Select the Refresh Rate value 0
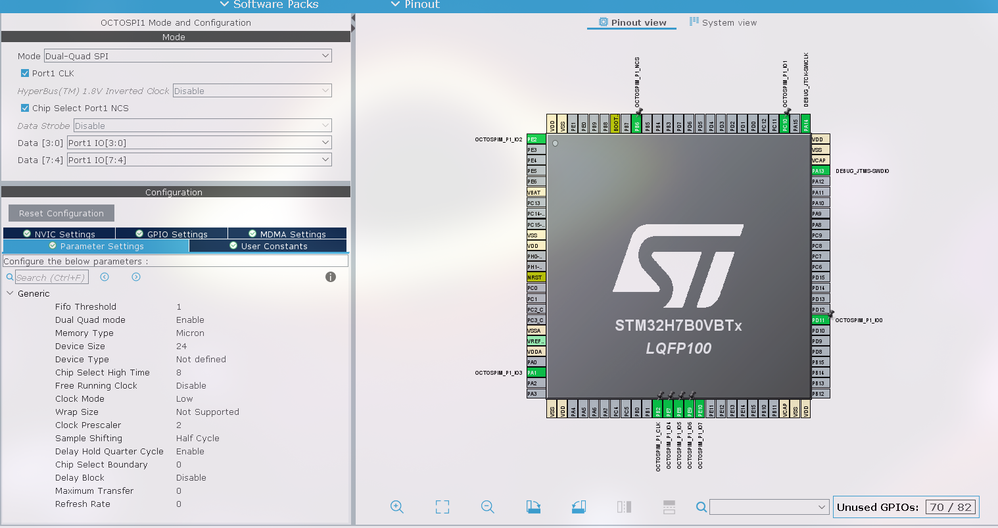The height and width of the screenshot is (528, 998). coord(179,504)
